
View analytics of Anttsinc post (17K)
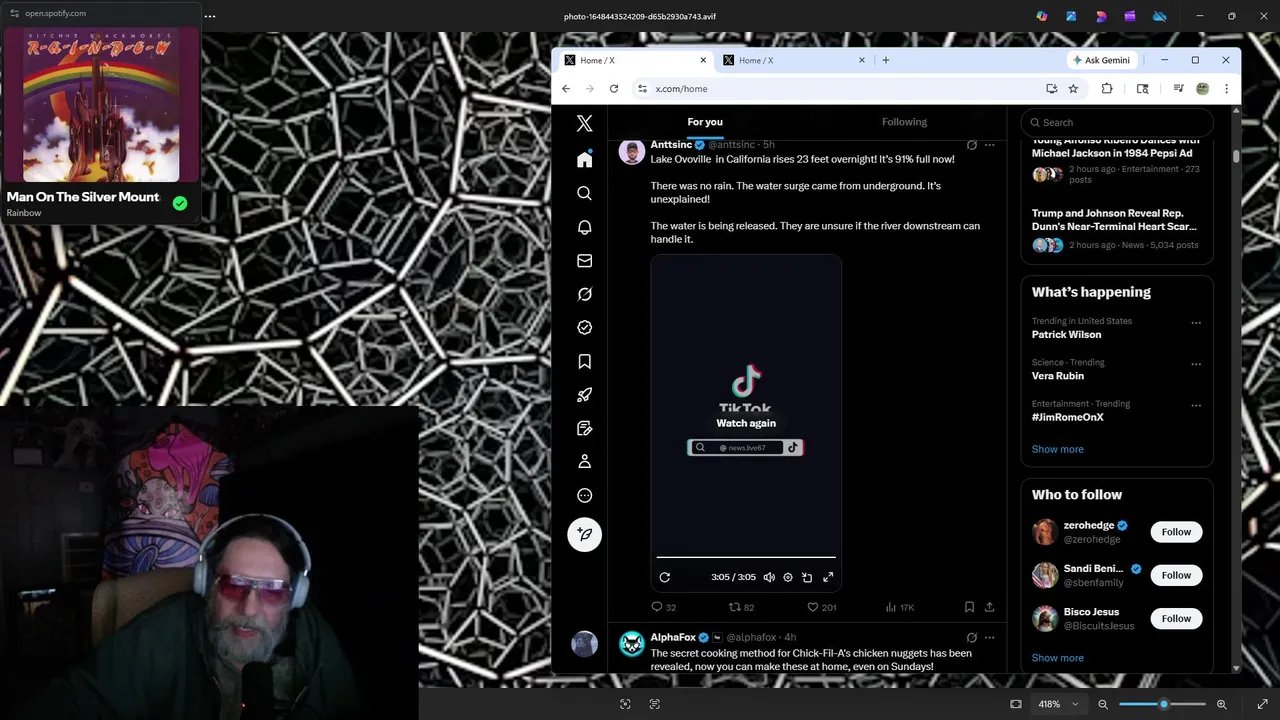coord(900,607)
